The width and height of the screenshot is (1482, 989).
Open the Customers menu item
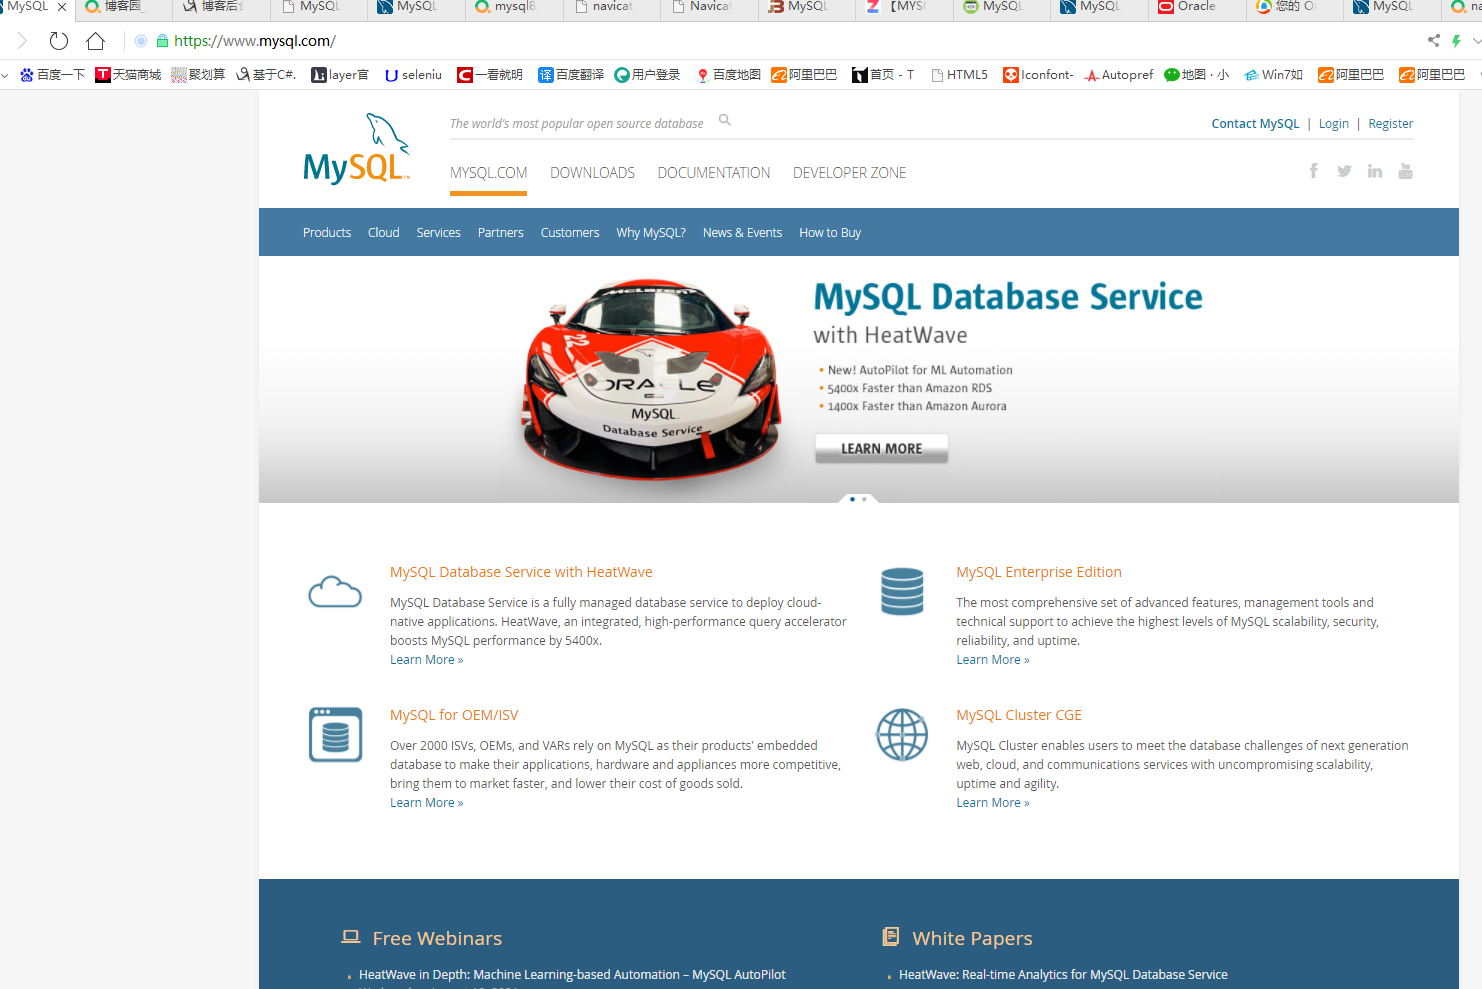pyautogui.click(x=570, y=232)
